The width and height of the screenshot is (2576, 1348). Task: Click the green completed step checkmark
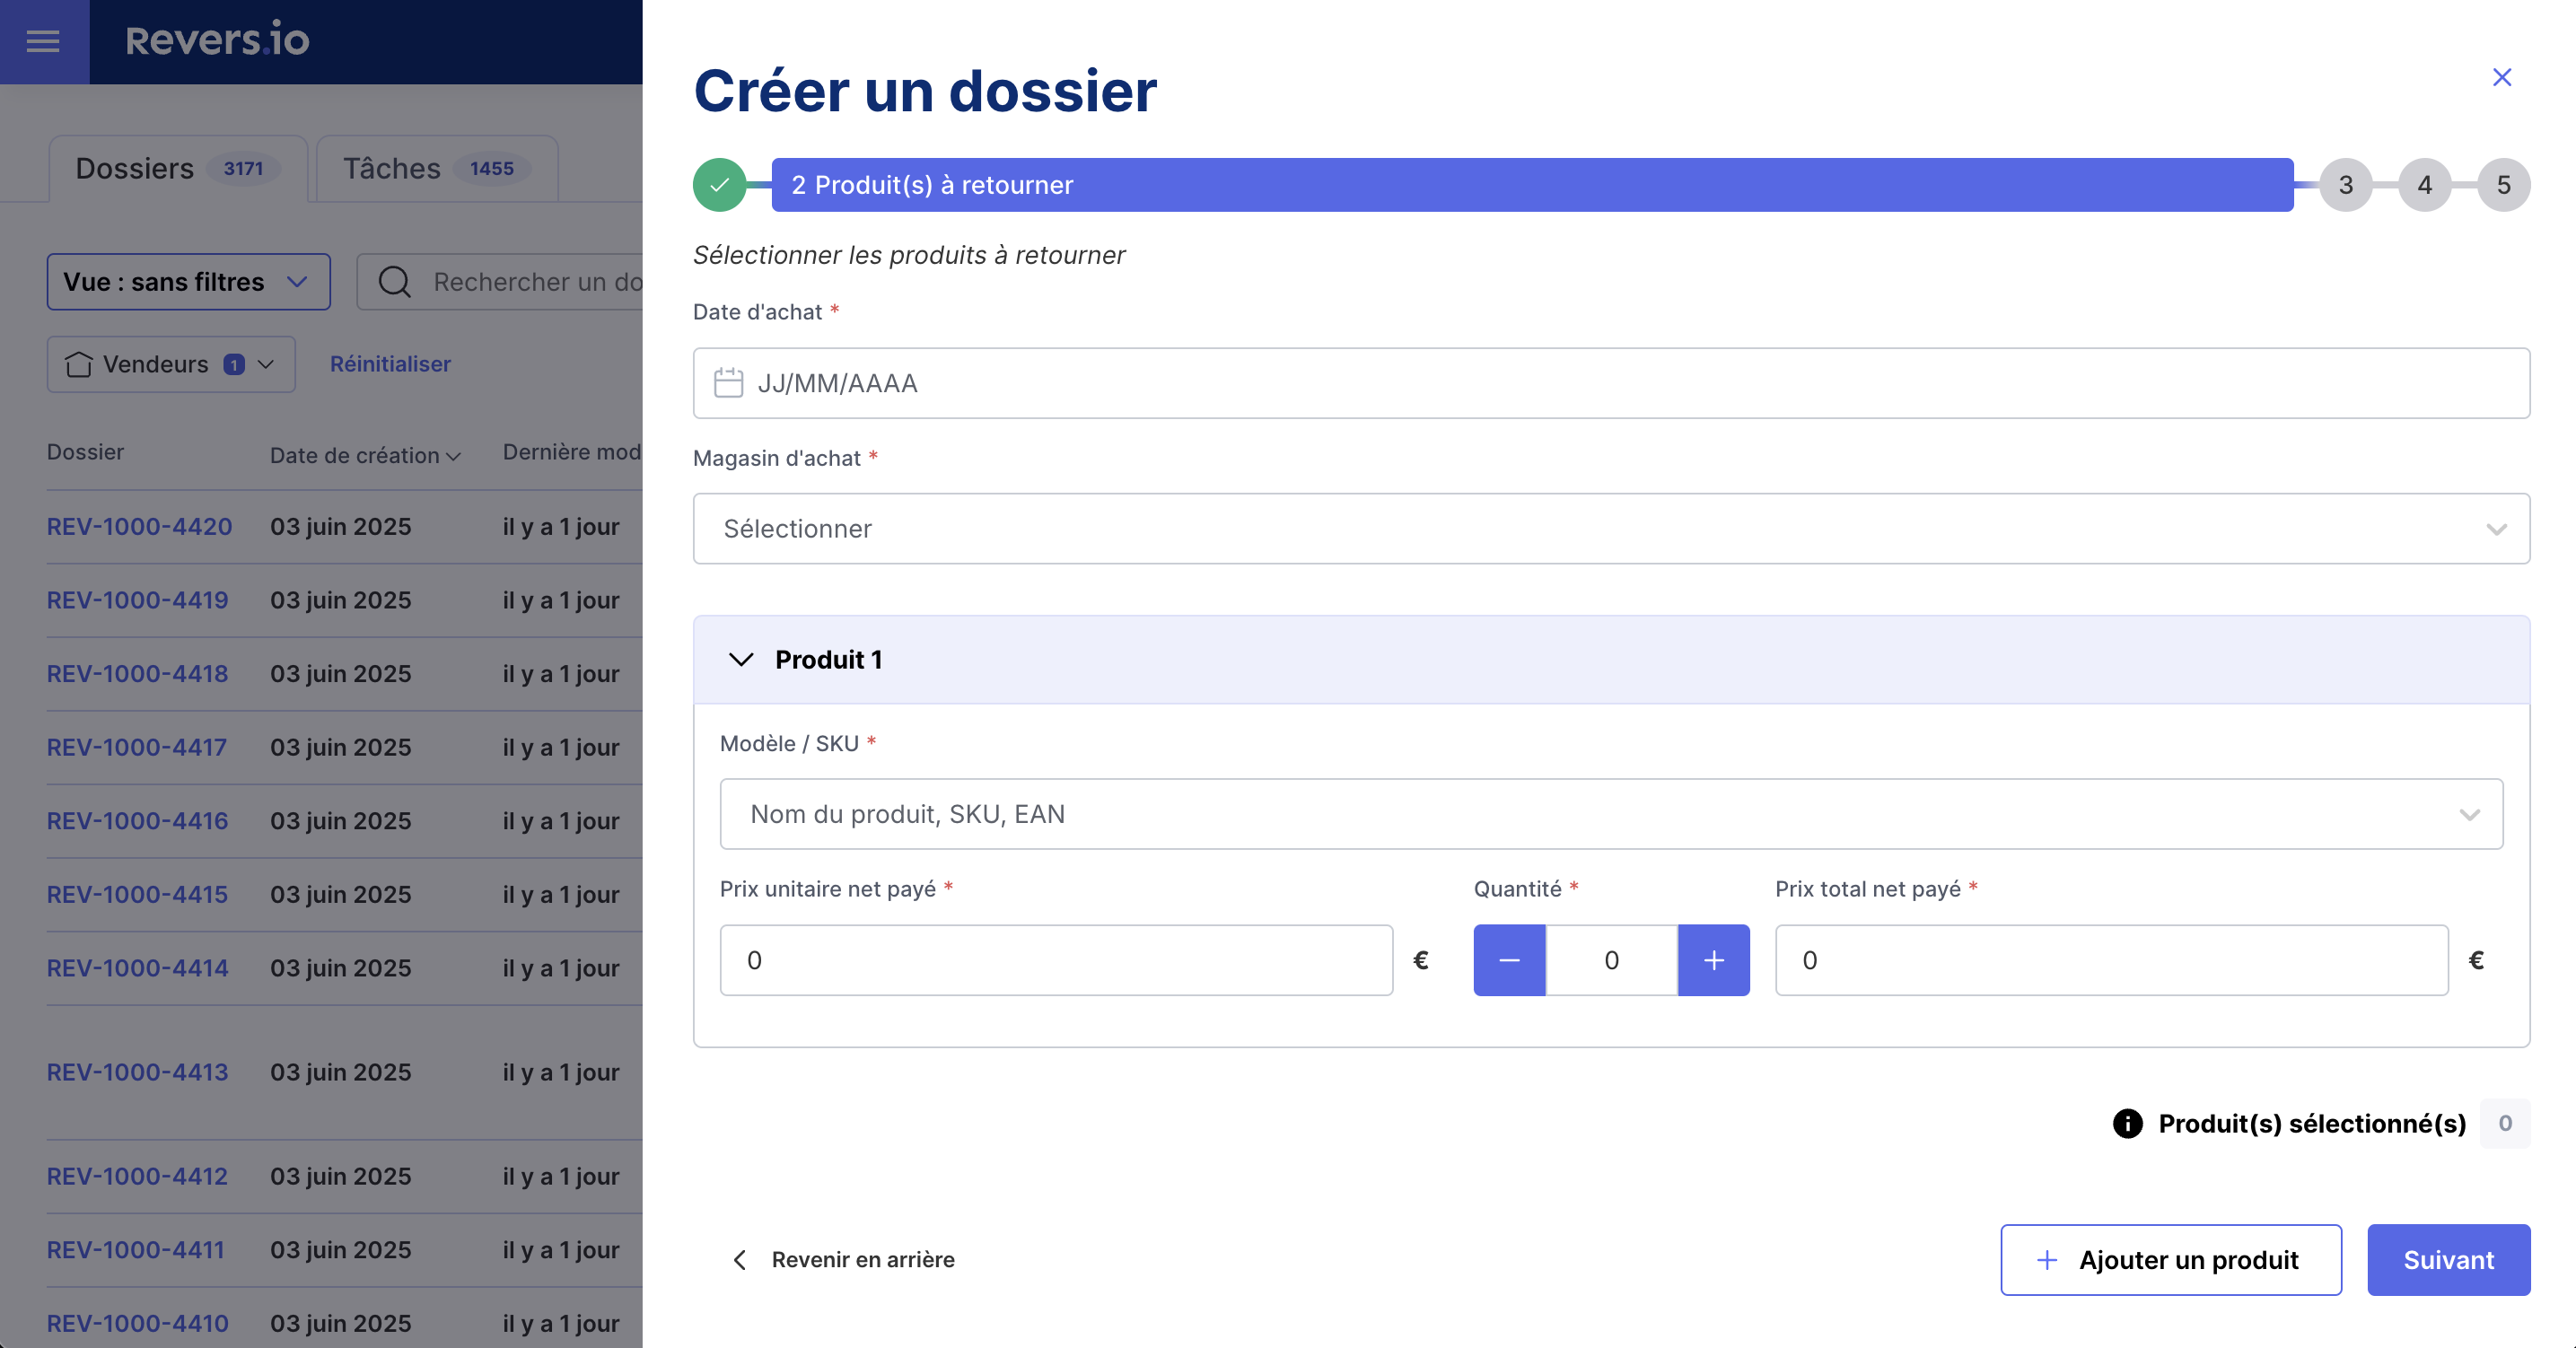coord(720,185)
